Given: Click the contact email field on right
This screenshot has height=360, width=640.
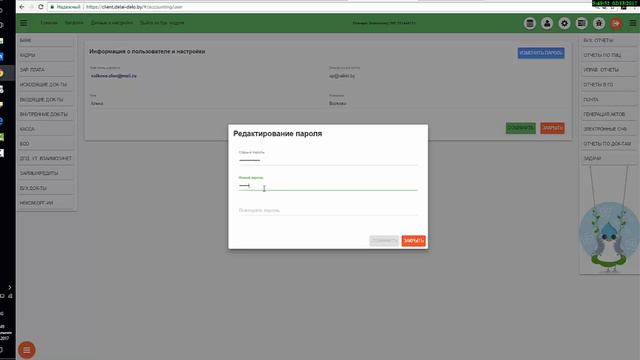Looking at the screenshot, I should coord(446,76).
